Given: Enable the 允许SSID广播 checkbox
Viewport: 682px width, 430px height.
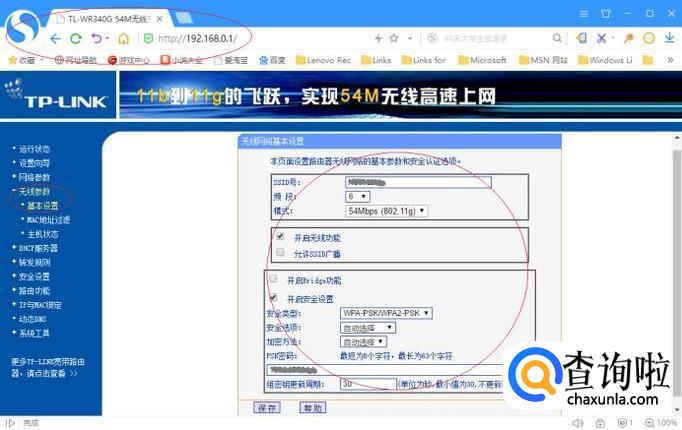Looking at the screenshot, I should pyautogui.click(x=280, y=252).
